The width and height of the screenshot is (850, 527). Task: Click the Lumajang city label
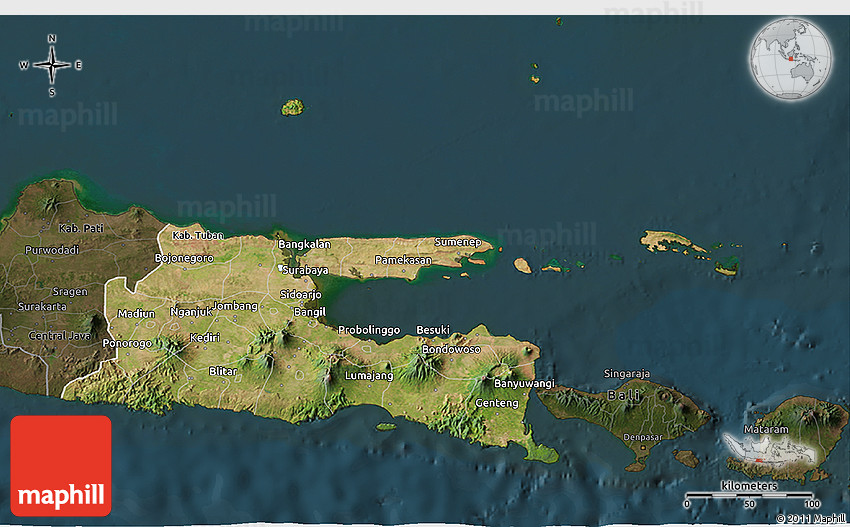pyautogui.click(x=368, y=376)
